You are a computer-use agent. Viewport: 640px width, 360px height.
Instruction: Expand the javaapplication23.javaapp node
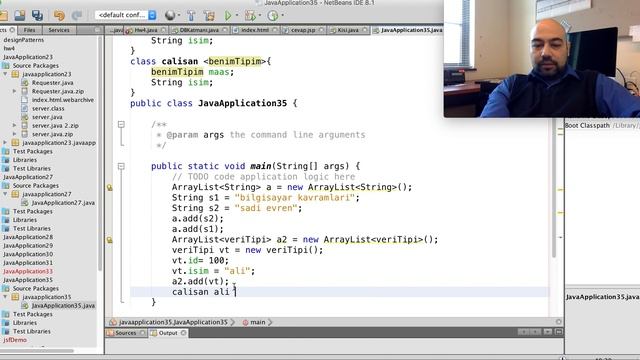[x=5, y=143]
